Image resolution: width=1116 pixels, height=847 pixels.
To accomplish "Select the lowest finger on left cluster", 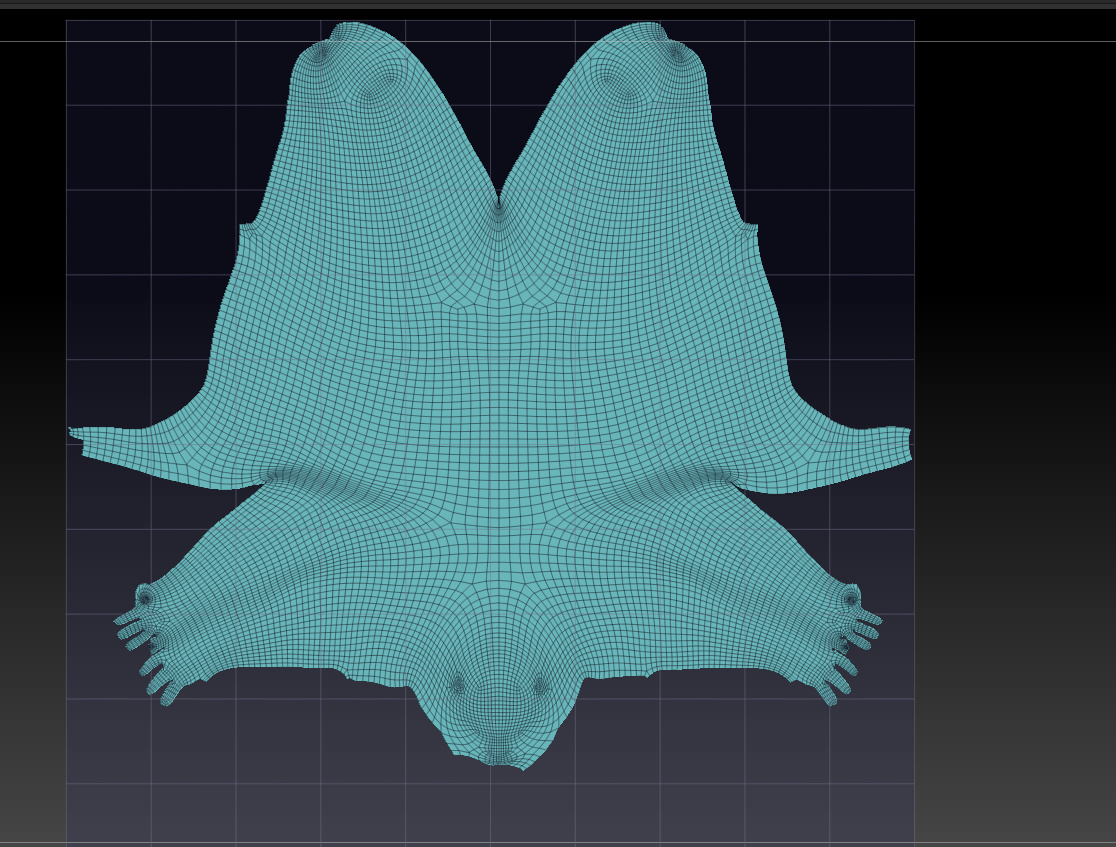I will pos(169,694).
